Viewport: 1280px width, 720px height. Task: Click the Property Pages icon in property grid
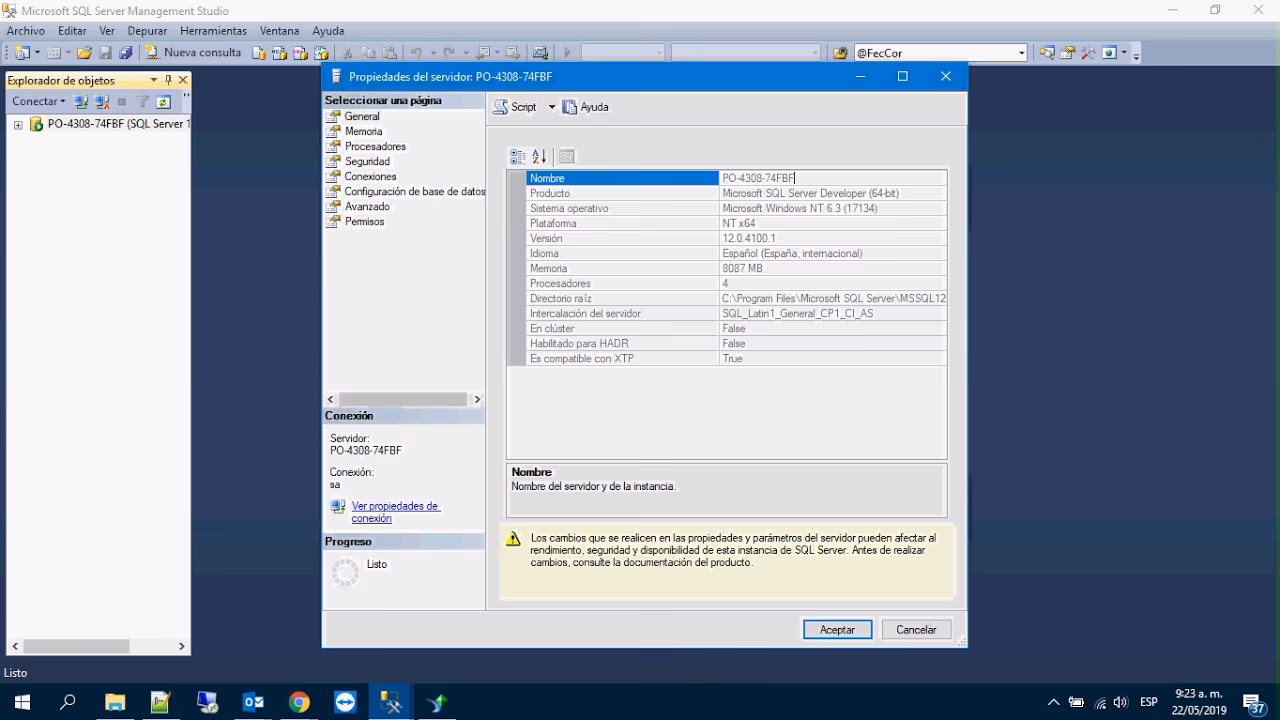567,156
